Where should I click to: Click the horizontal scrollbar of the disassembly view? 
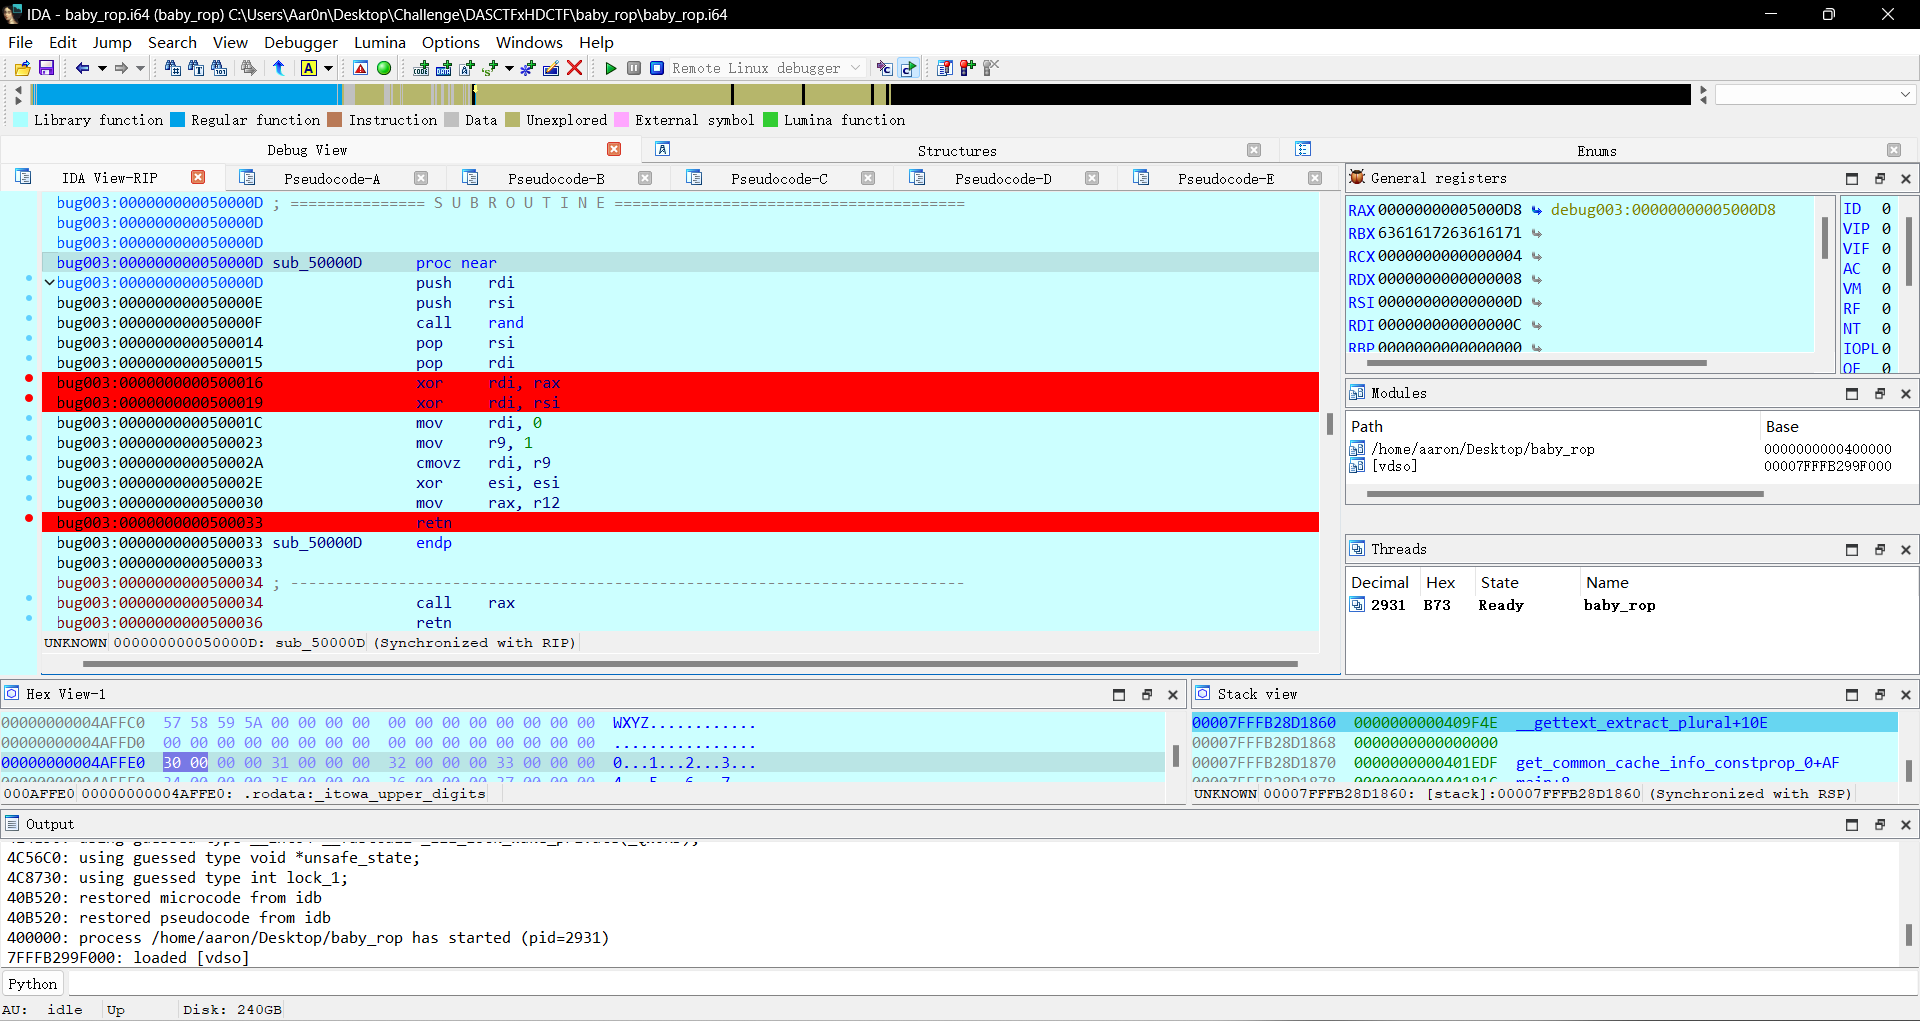(690, 663)
